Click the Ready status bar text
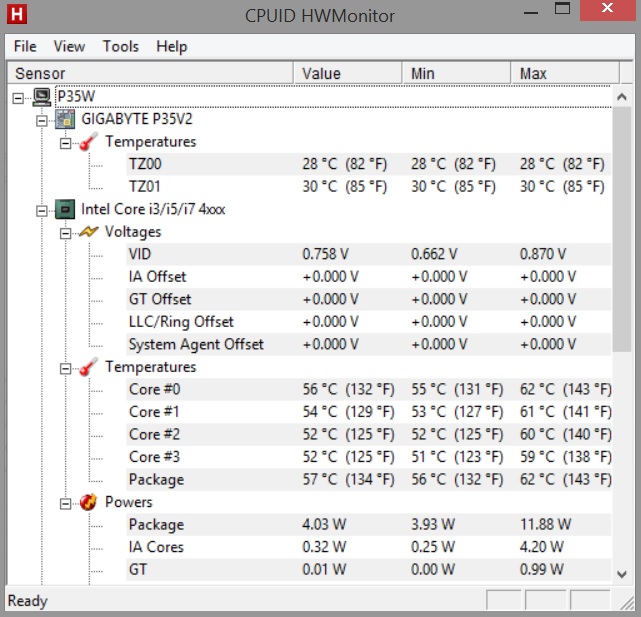Screen dimensions: 641x617 (27, 601)
